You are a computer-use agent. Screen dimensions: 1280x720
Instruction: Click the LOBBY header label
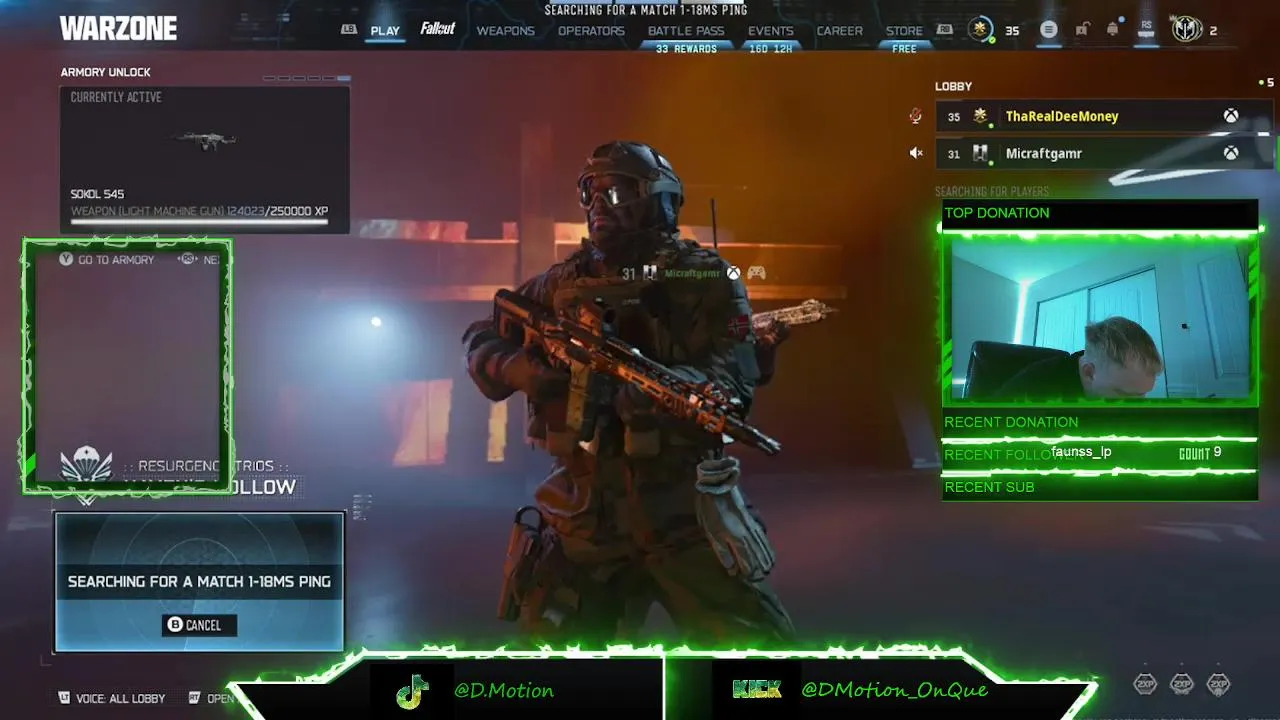point(953,87)
